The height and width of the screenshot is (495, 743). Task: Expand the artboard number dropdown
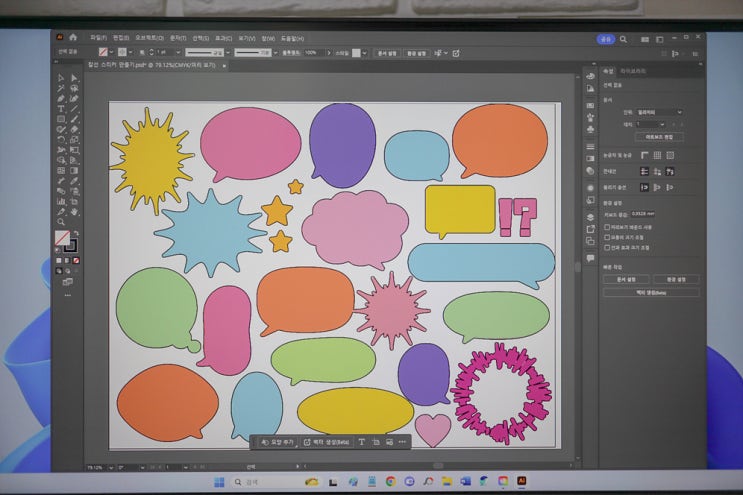pyautogui.click(x=650, y=124)
